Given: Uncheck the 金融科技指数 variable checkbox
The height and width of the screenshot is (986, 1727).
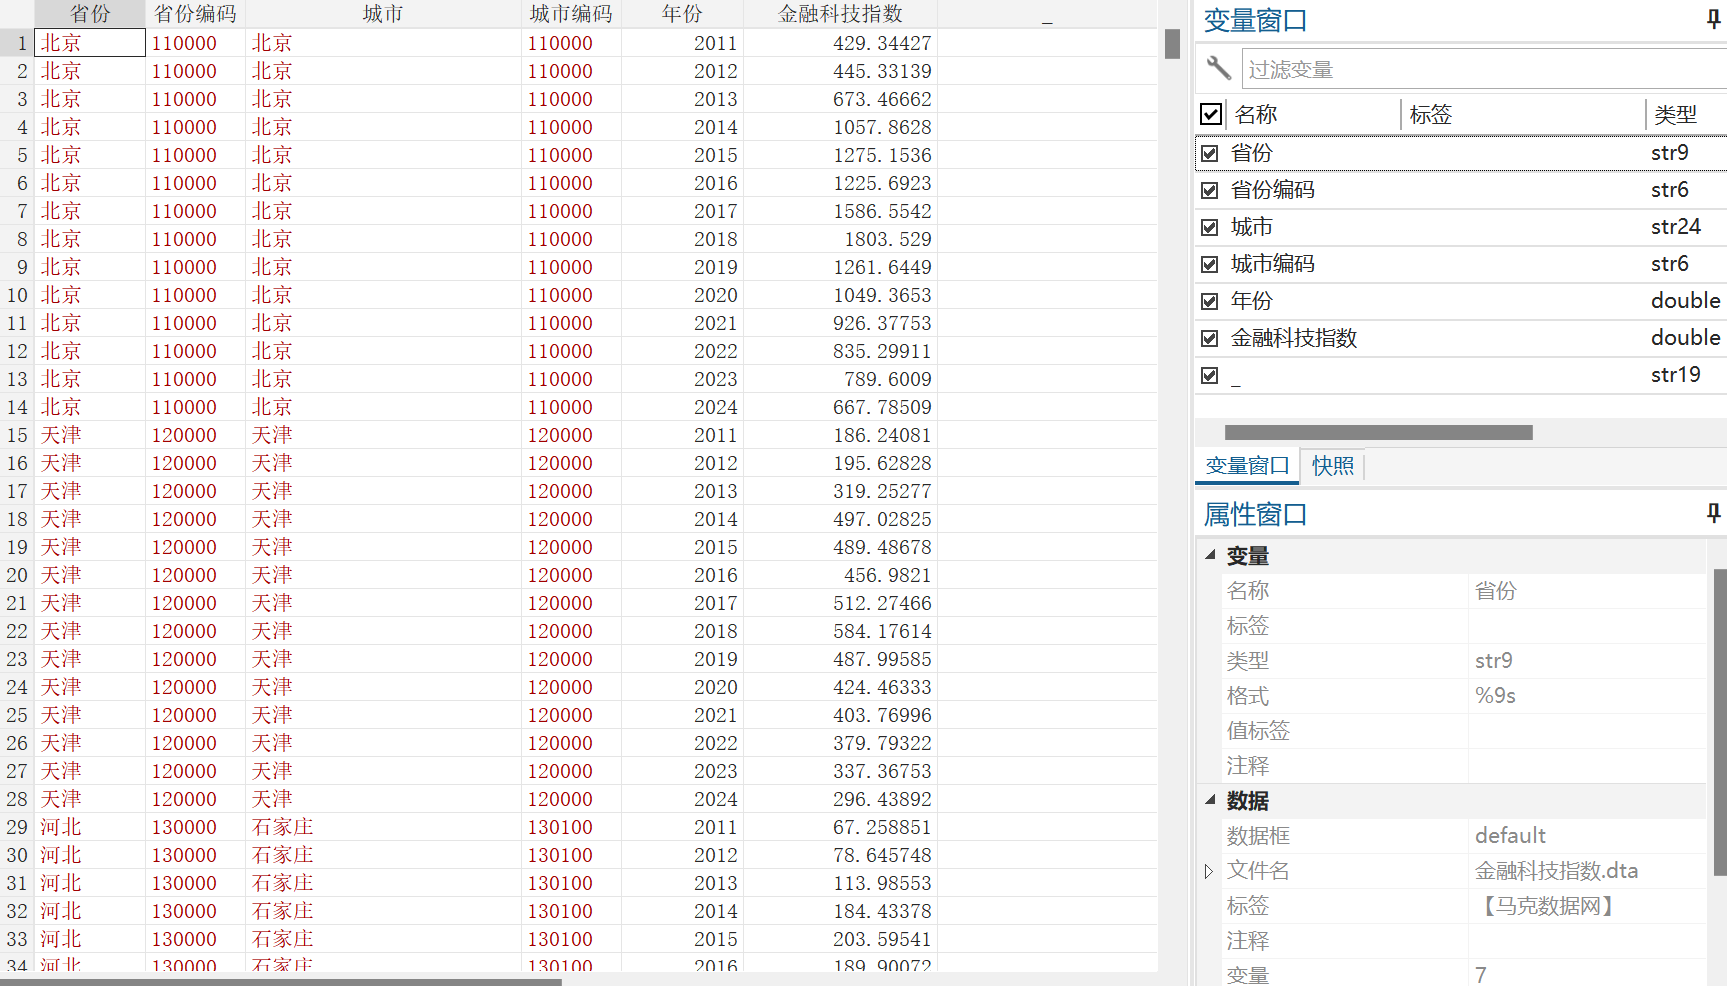Looking at the screenshot, I should 1210,338.
